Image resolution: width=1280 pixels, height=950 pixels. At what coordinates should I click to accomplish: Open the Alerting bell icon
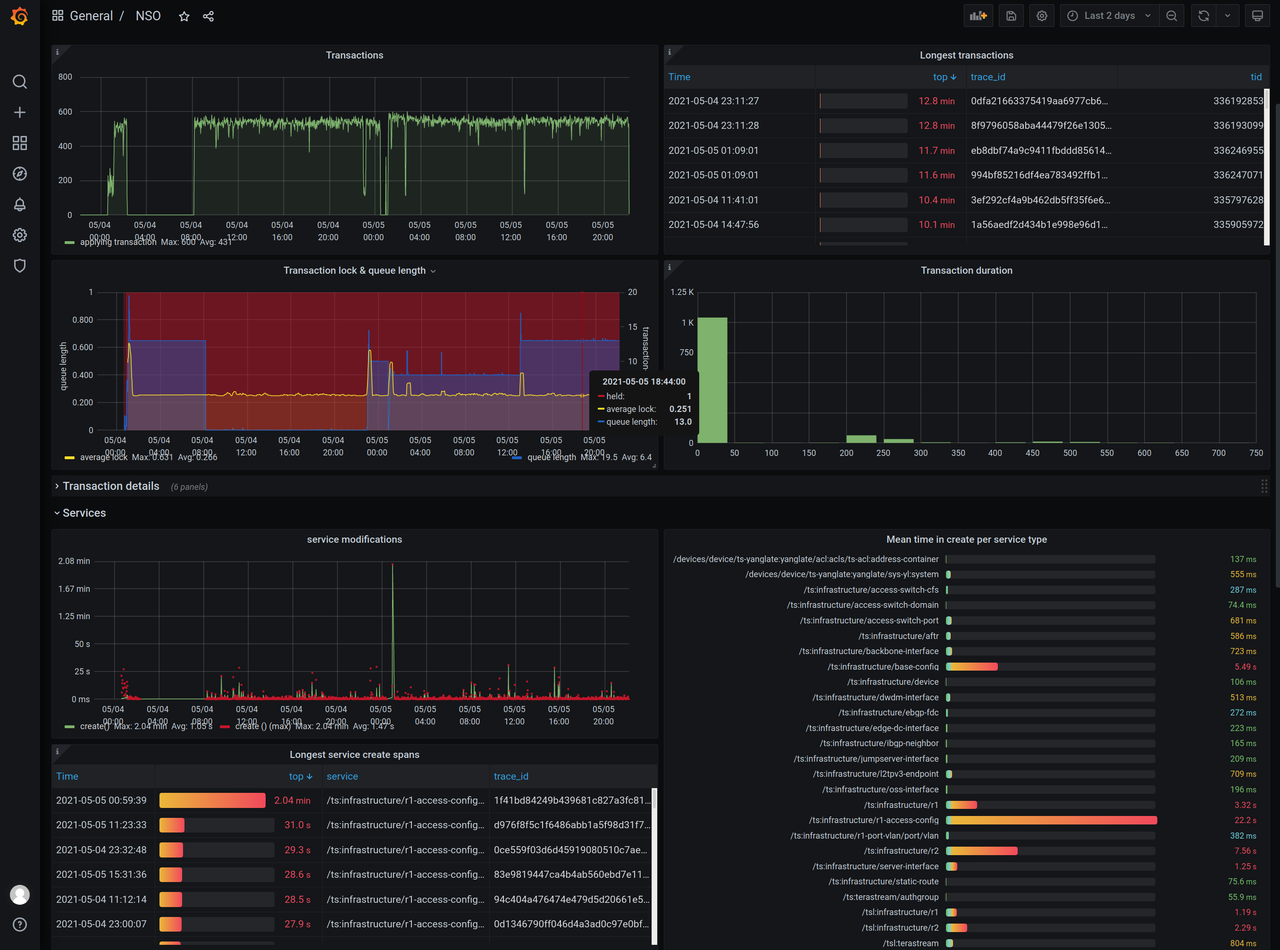[x=19, y=204]
